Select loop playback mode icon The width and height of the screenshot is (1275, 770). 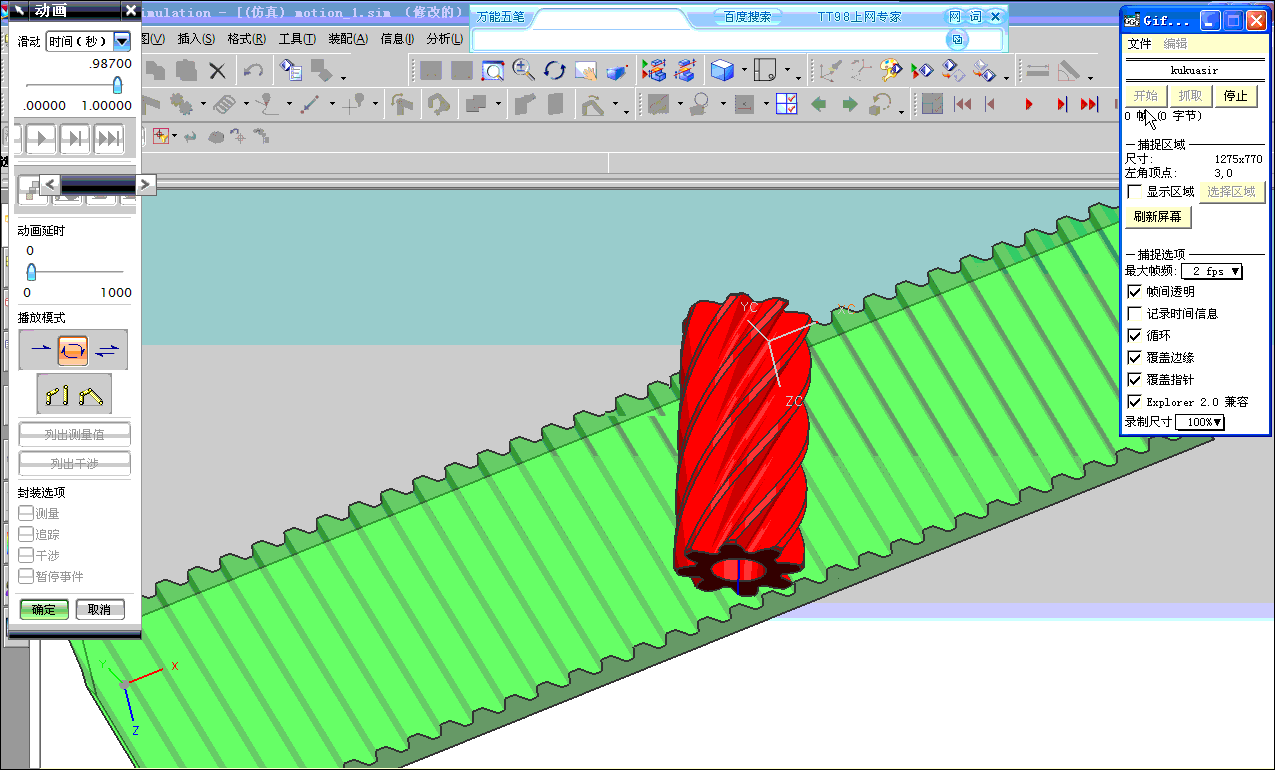(x=73, y=349)
